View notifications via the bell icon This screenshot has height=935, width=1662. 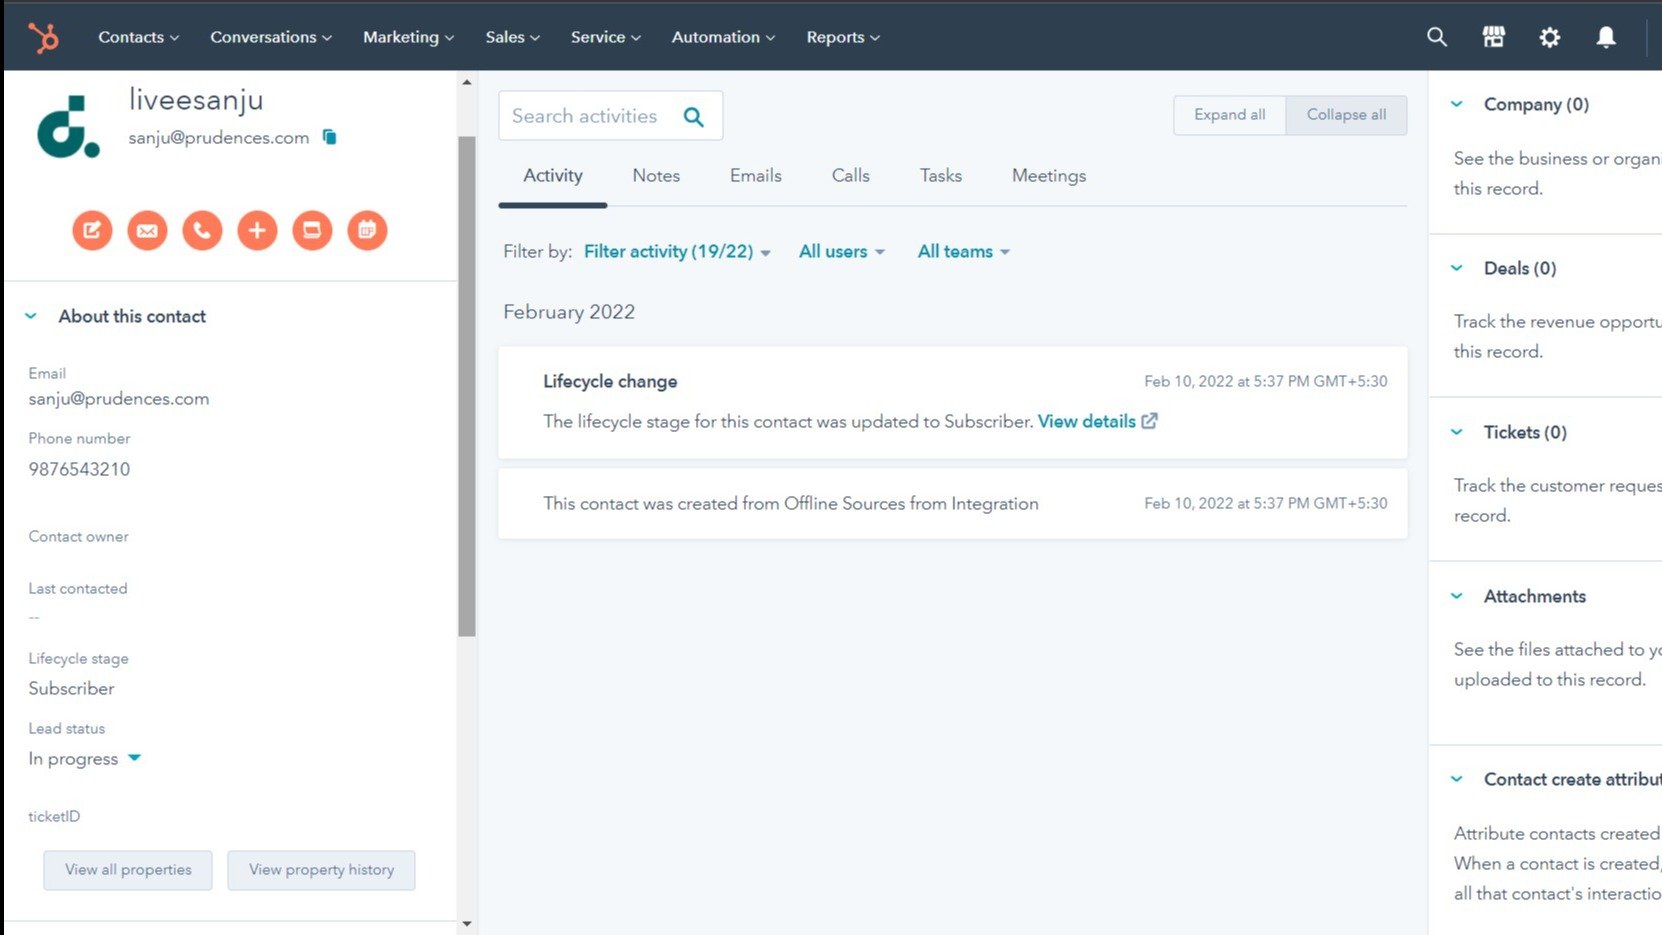(x=1605, y=36)
